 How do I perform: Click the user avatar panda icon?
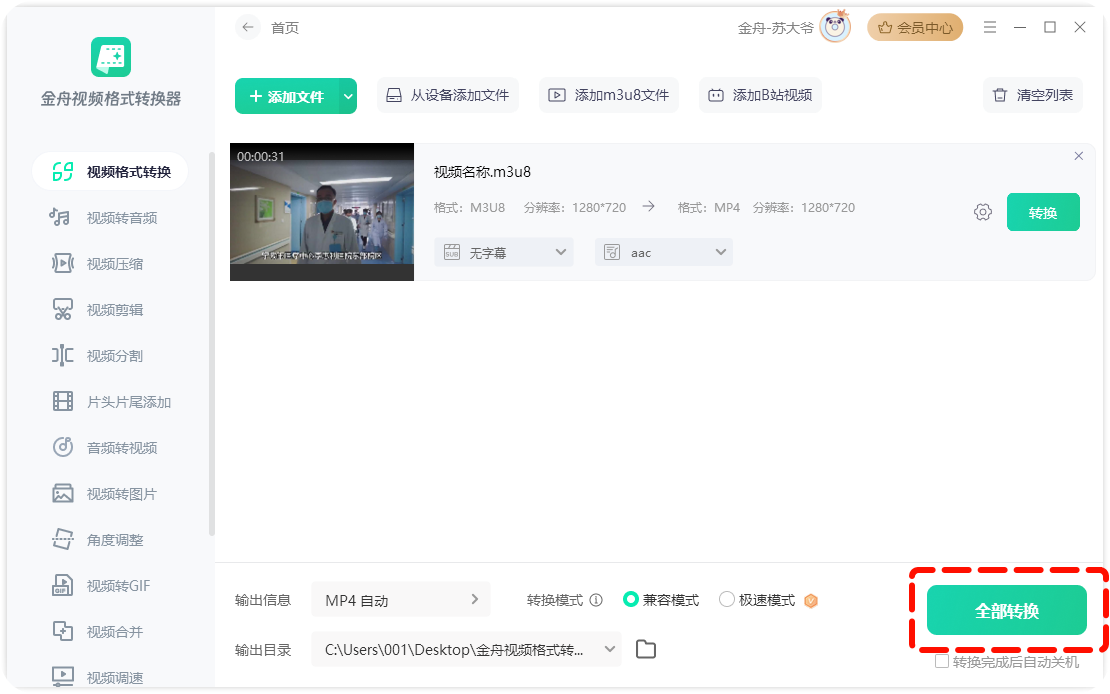835,27
